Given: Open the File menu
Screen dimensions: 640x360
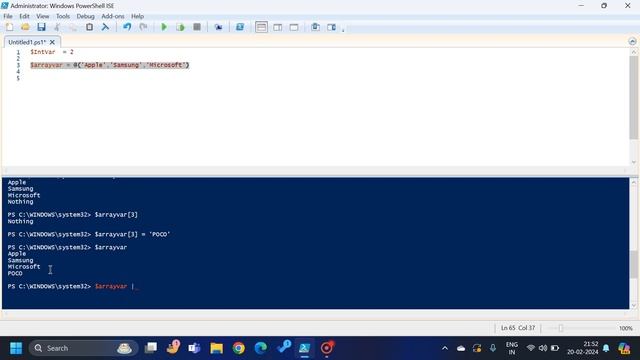Looking at the screenshot, I should coord(8,16).
